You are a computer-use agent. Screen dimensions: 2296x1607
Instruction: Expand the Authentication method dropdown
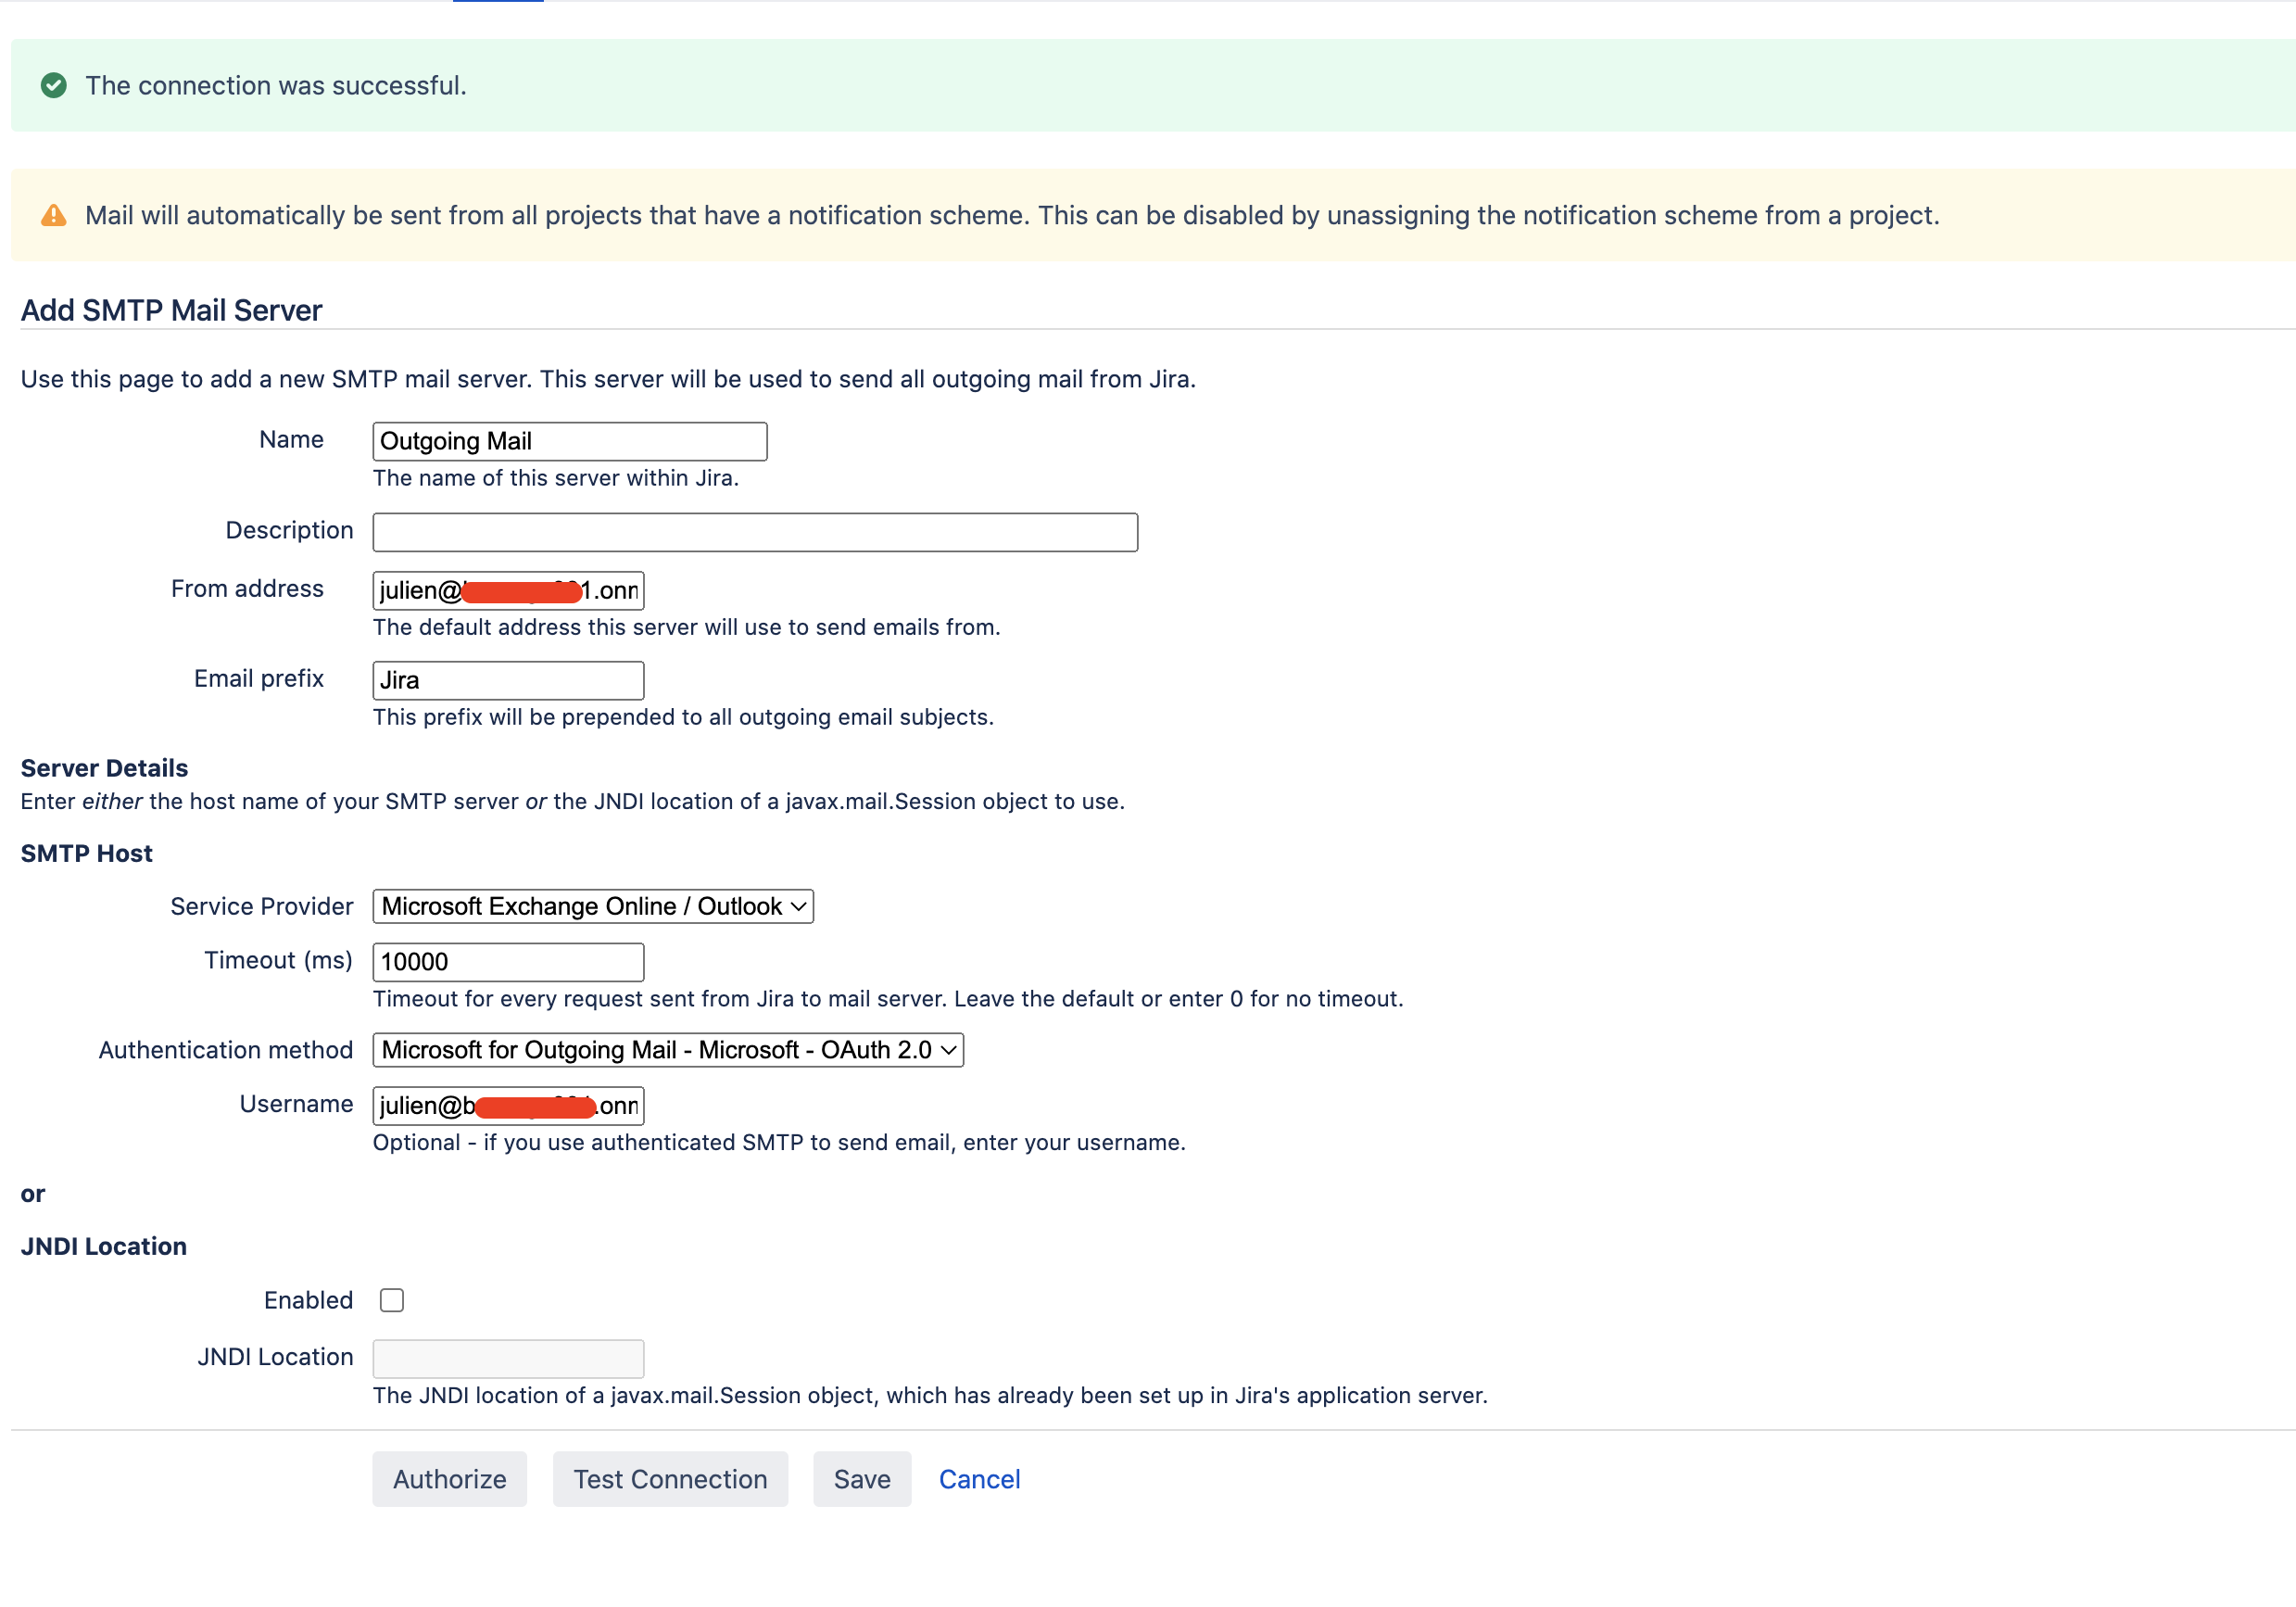[668, 1050]
